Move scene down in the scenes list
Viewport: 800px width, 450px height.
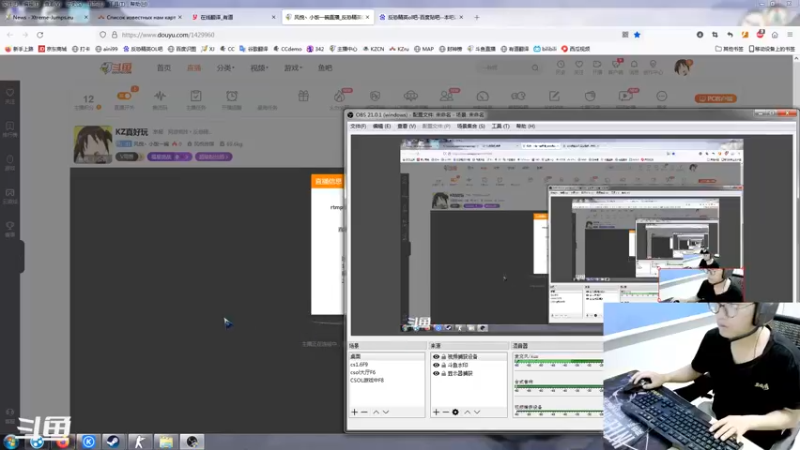386,412
